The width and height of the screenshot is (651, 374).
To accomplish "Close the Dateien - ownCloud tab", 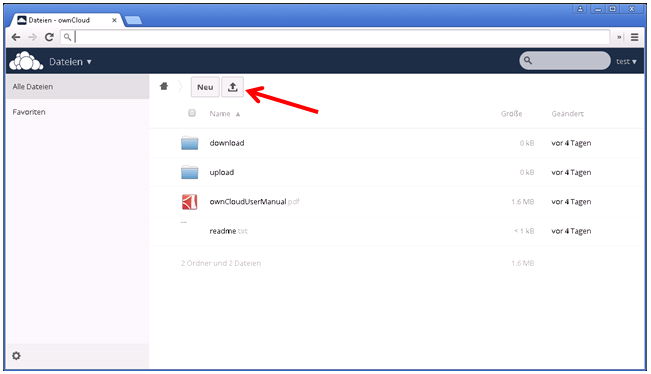I will [x=114, y=20].
